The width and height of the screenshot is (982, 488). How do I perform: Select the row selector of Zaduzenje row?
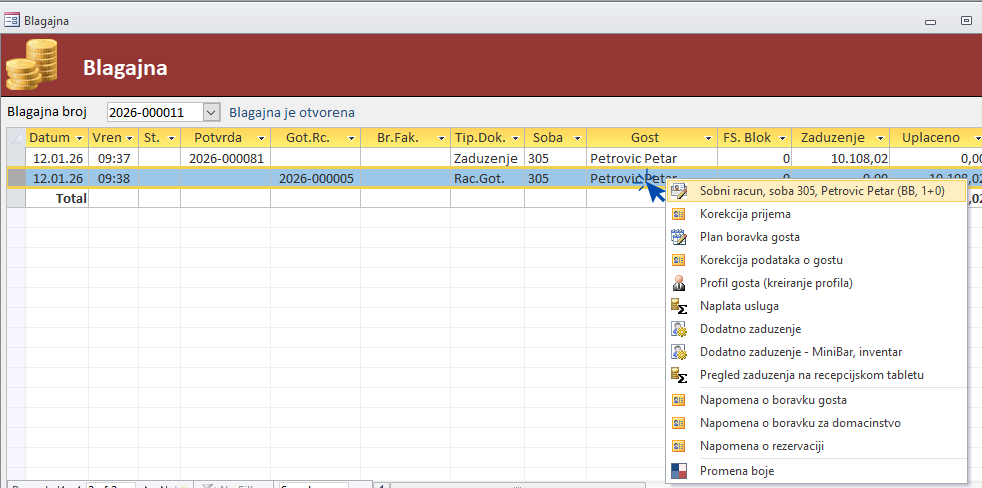[x=16, y=158]
